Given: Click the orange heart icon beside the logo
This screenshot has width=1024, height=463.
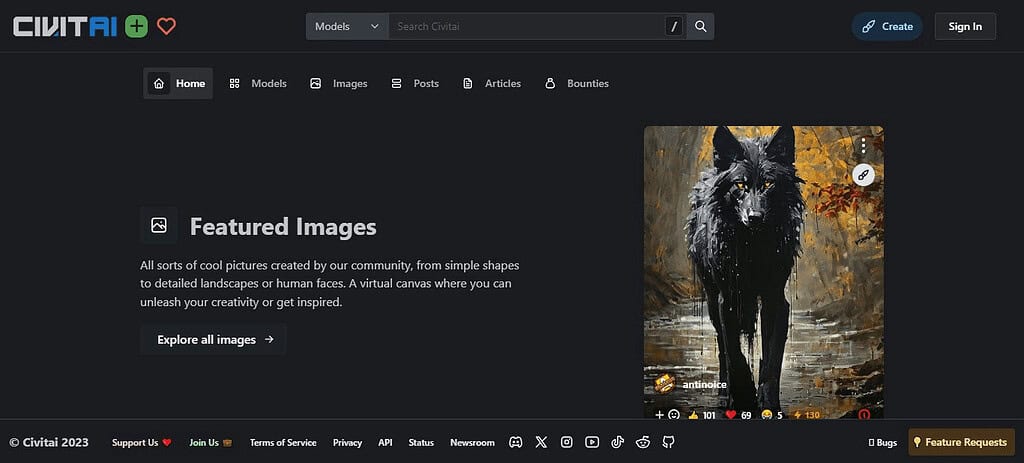Looking at the screenshot, I should 167,26.
